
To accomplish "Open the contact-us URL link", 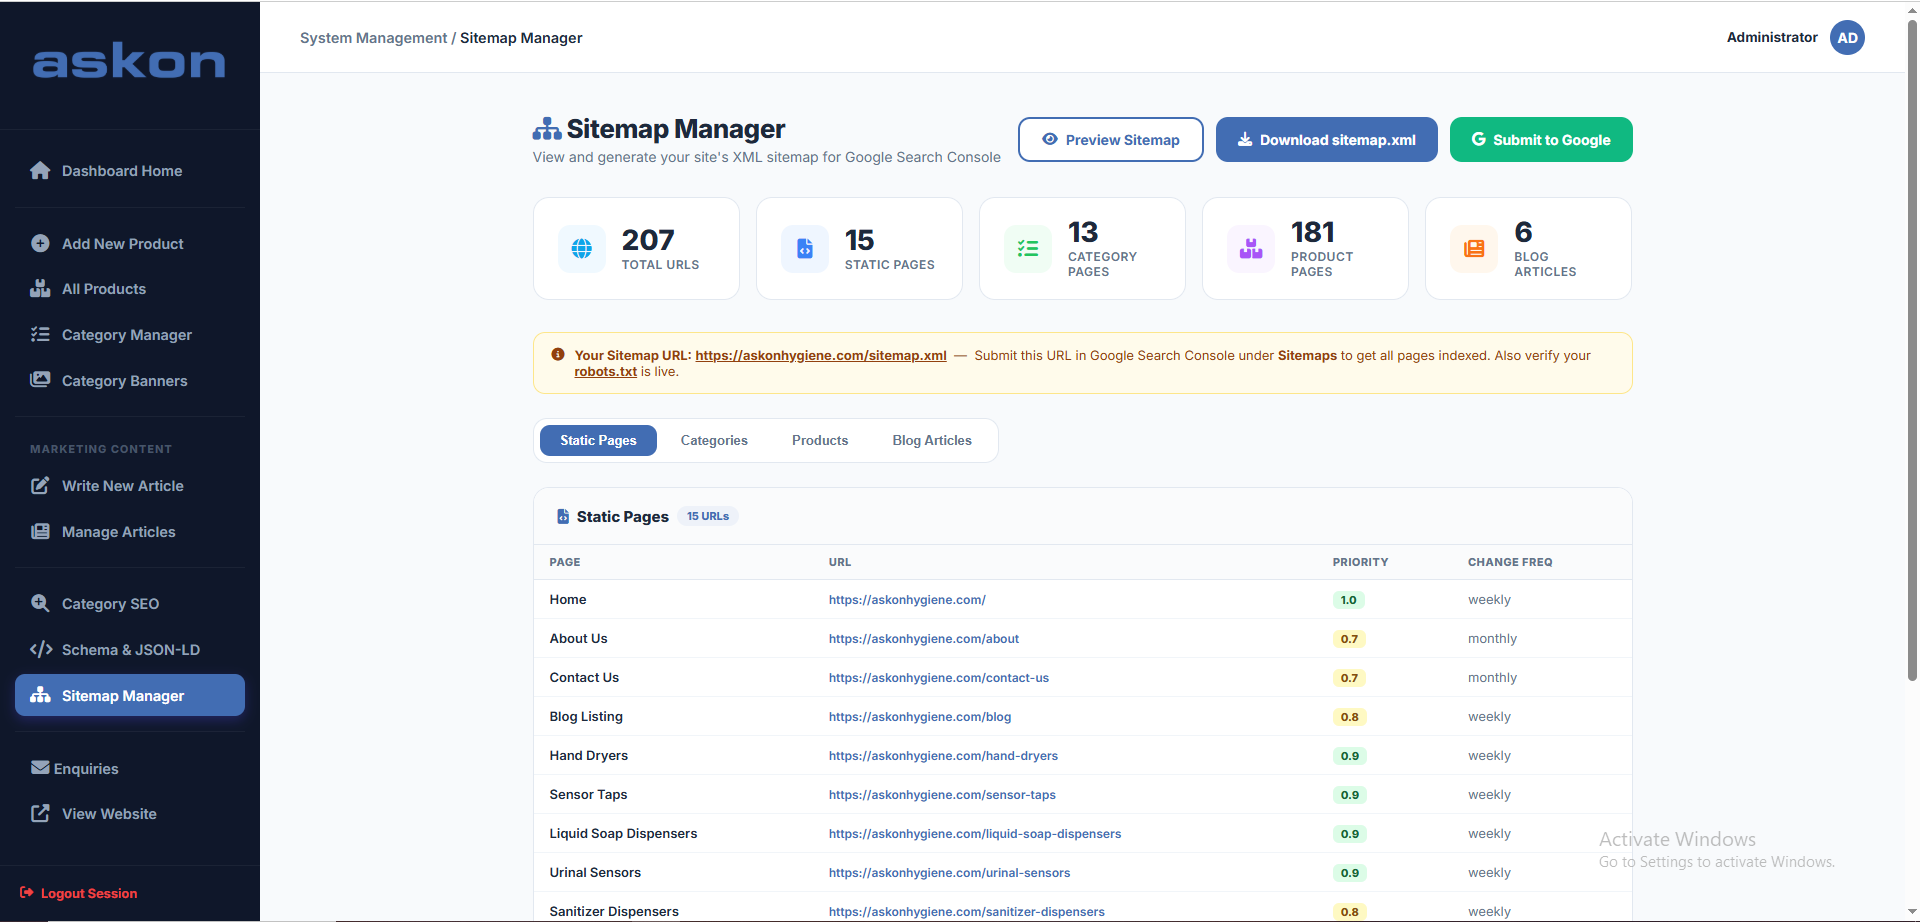I will [939, 678].
